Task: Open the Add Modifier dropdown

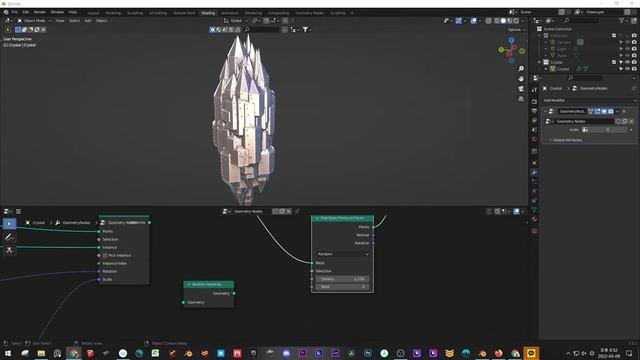Action: pyautogui.click(x=589, y=100)
